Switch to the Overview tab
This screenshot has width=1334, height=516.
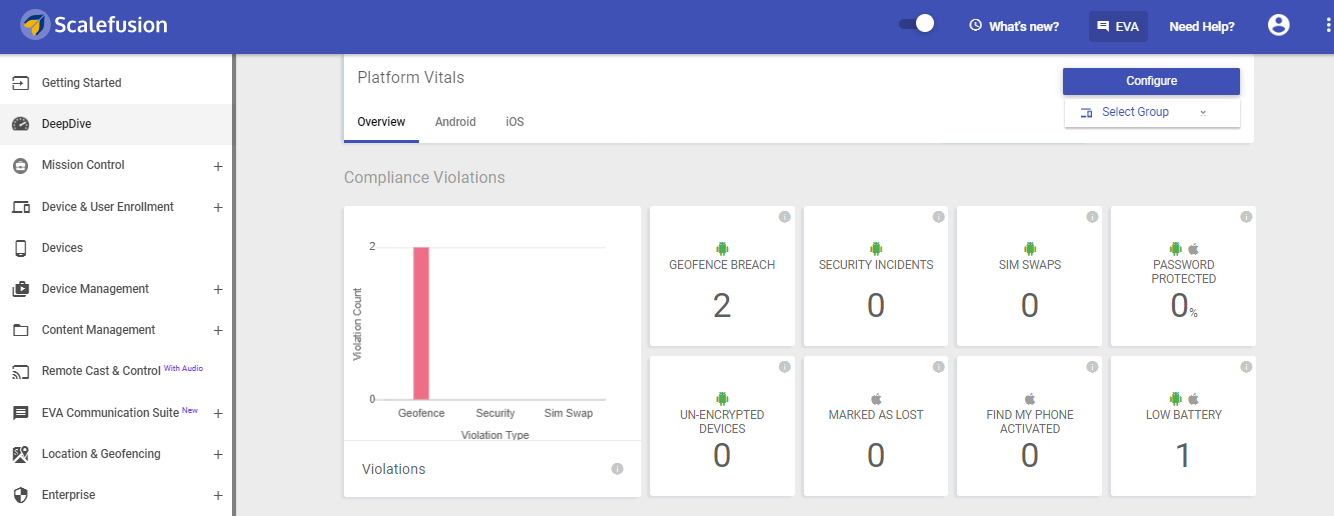381,122
